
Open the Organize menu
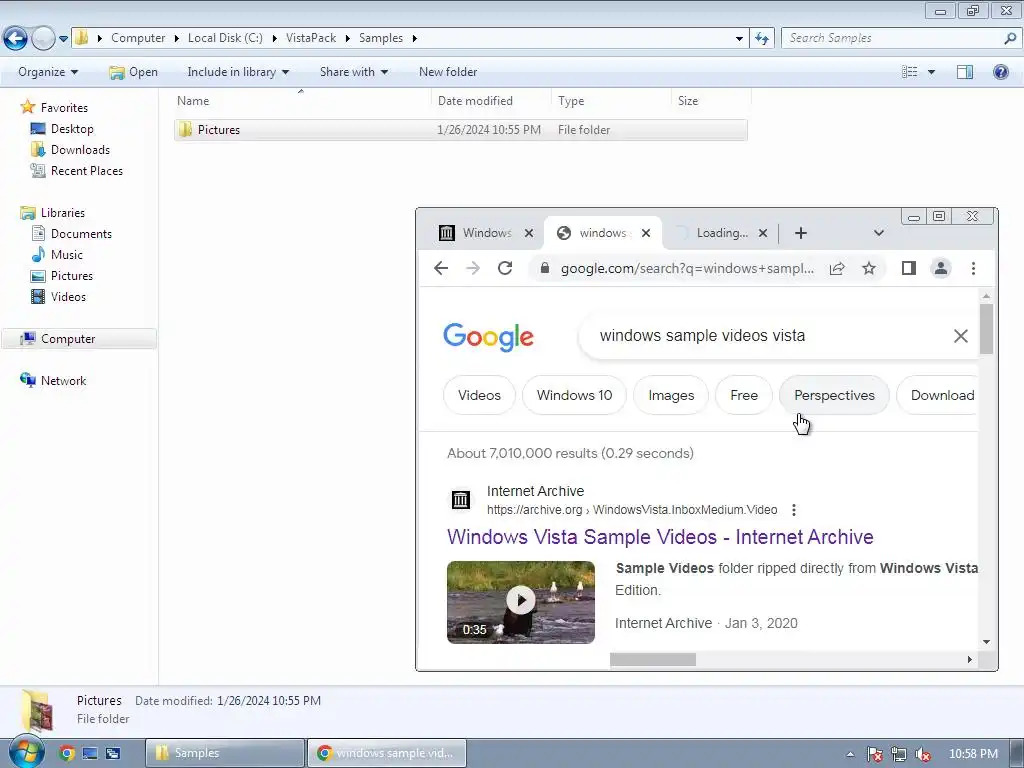[48, 72]
